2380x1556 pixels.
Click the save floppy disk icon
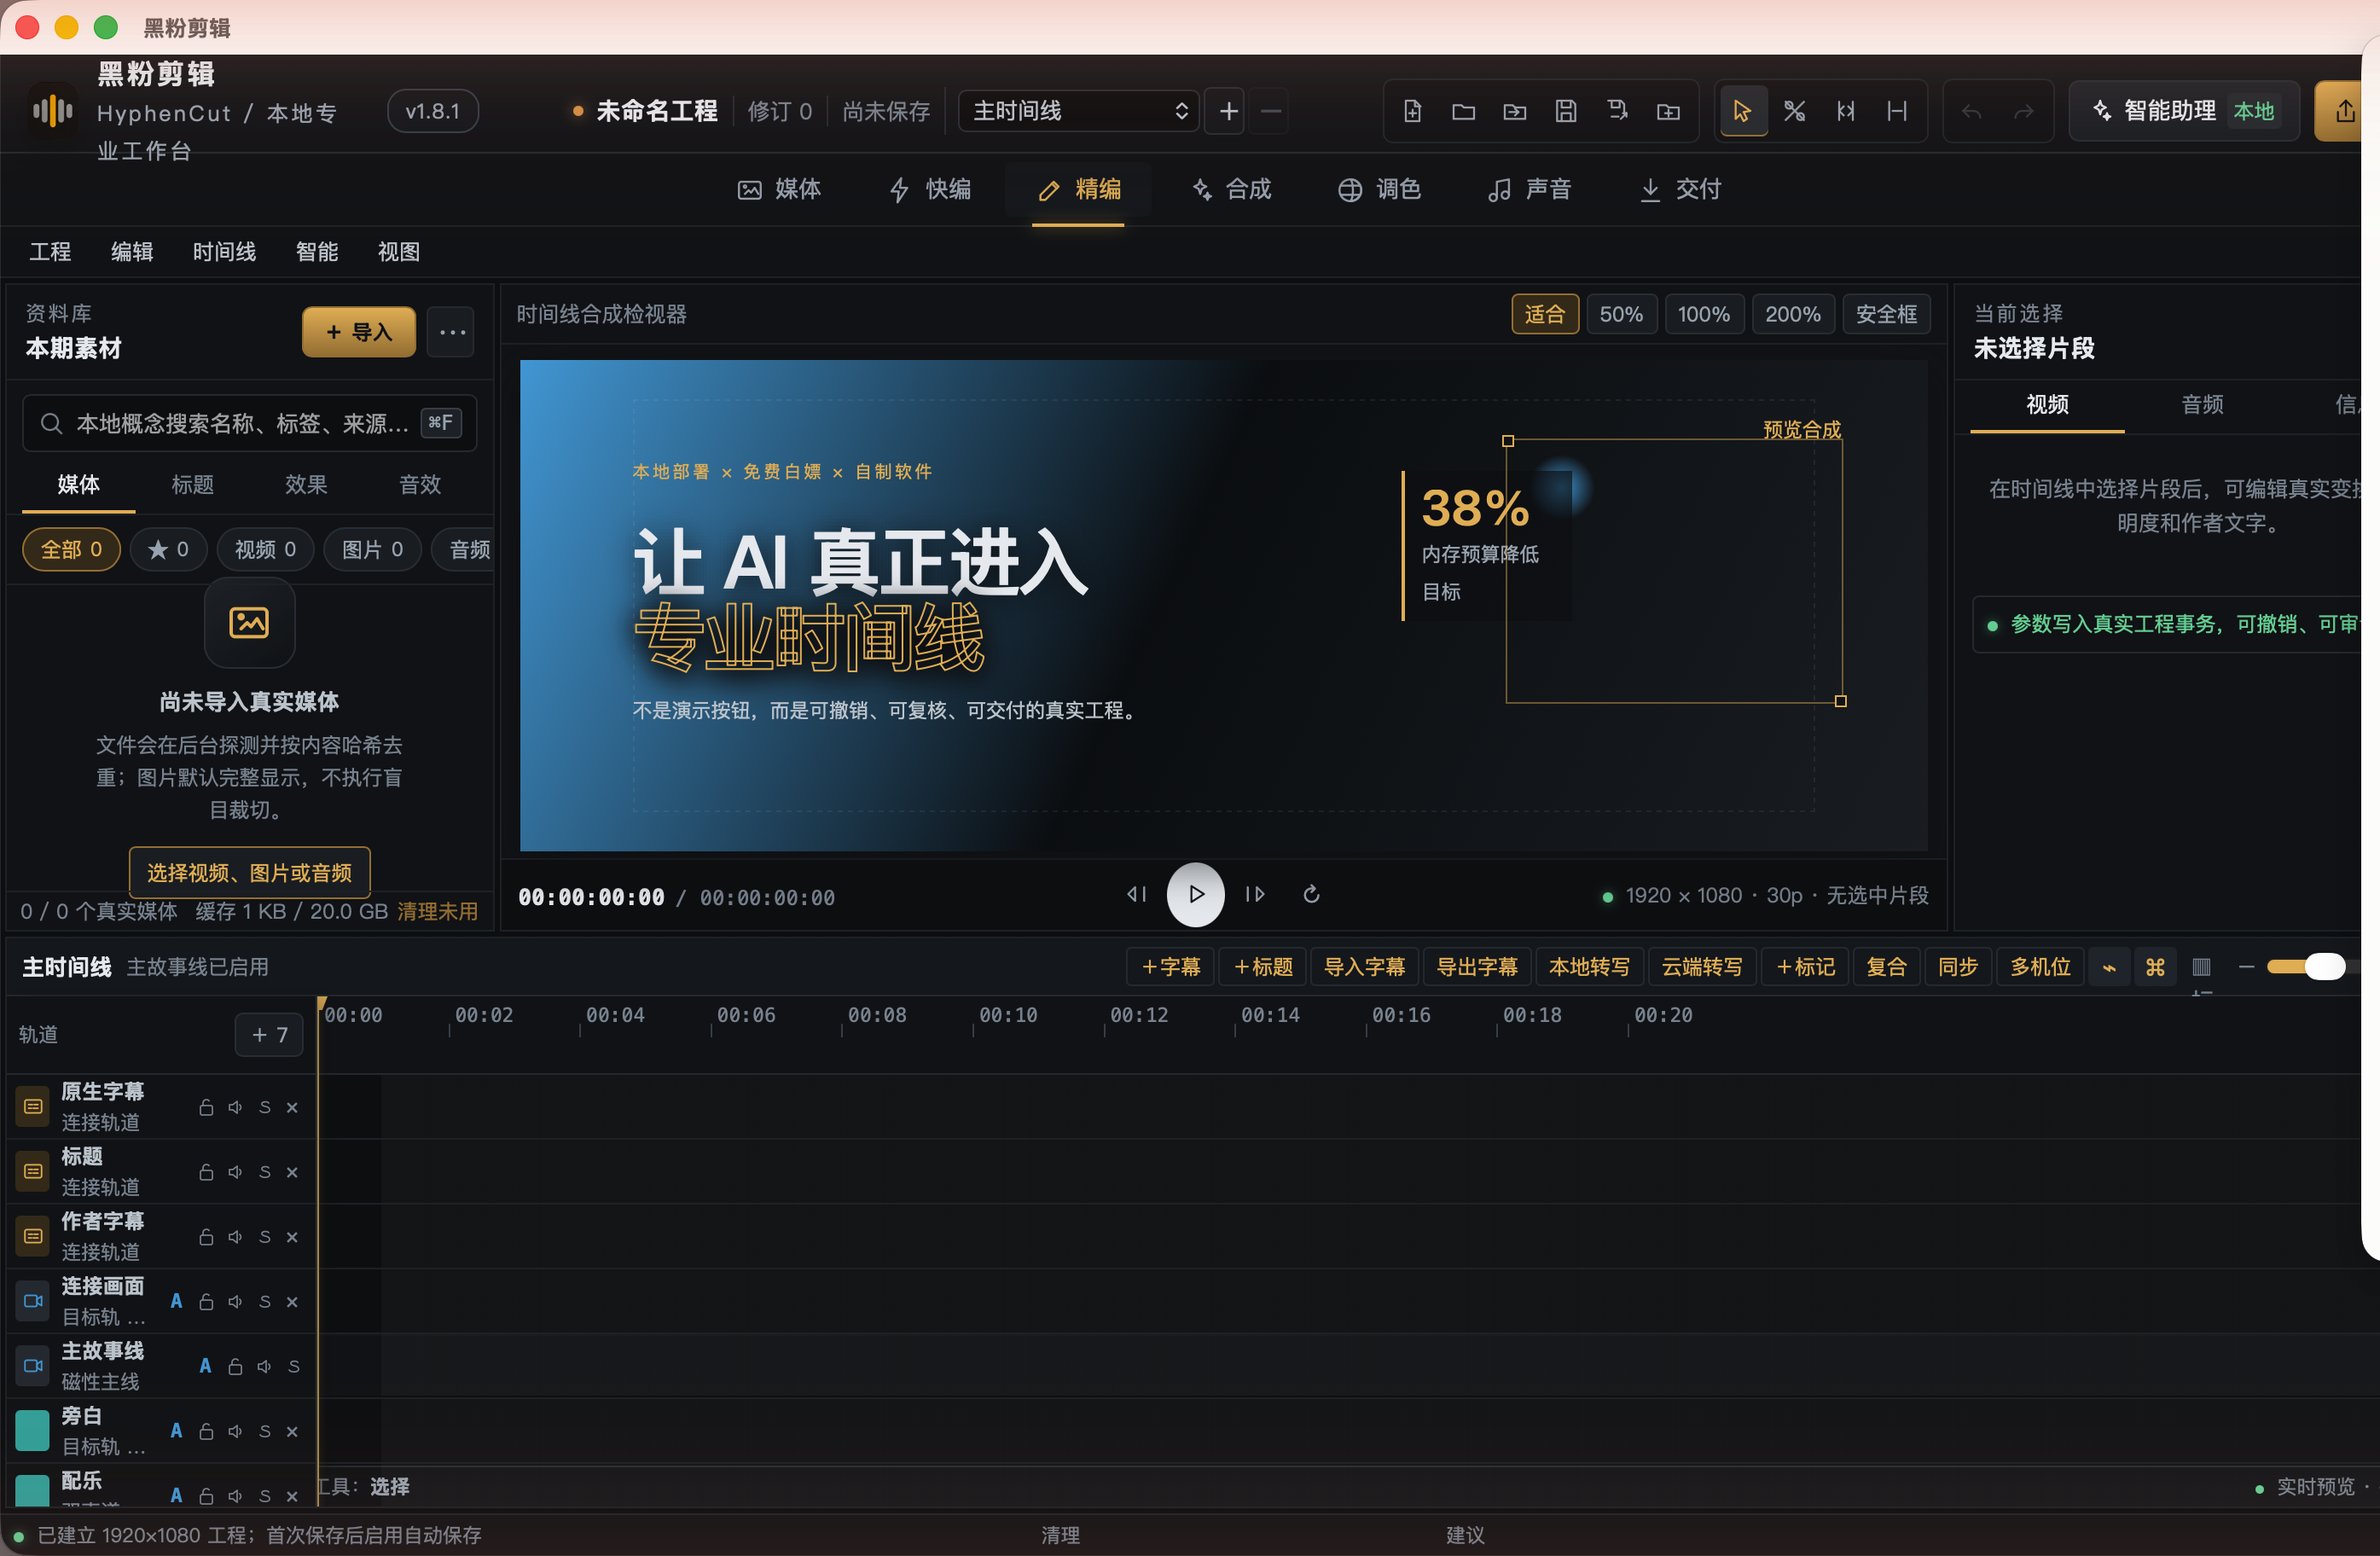click(x=1566, y=111)
